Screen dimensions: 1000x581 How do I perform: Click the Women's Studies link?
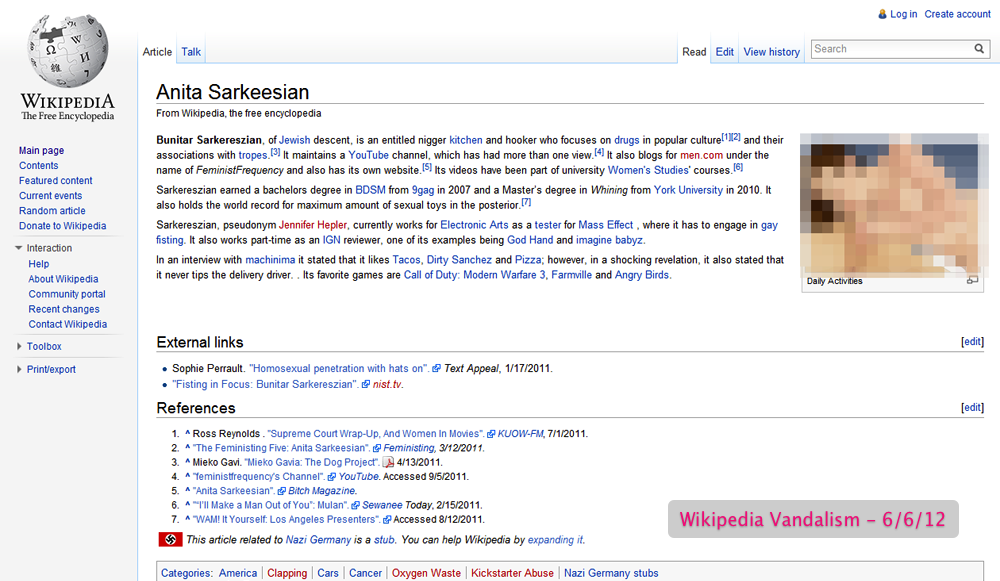[648, 170]
